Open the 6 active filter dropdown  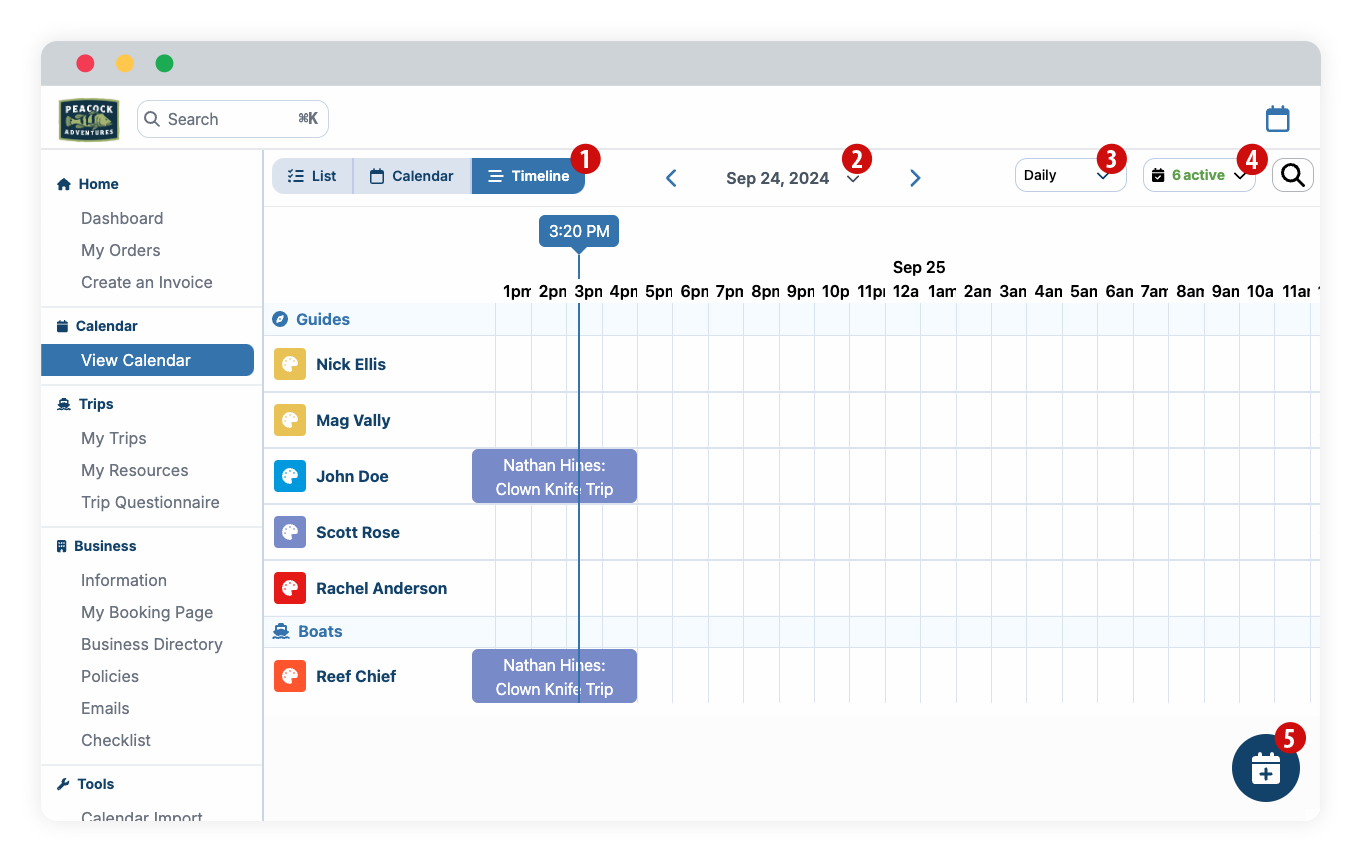click(x=1198, y=176)
